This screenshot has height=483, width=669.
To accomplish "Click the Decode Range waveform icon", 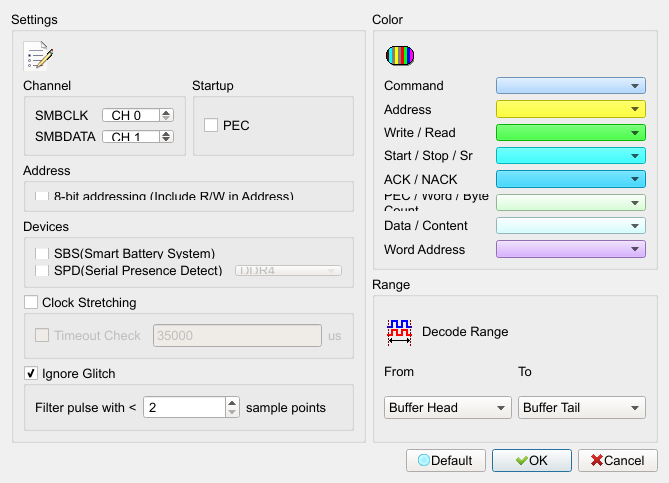I will coord(399,332).
